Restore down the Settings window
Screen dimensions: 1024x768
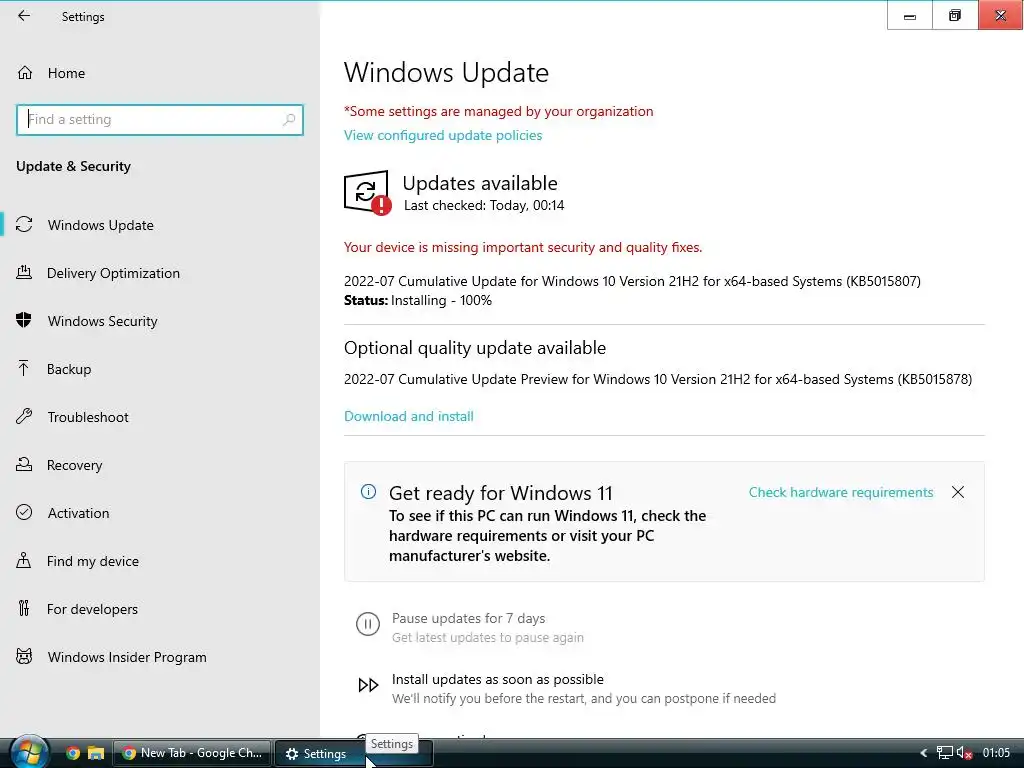tap(955, 16)
